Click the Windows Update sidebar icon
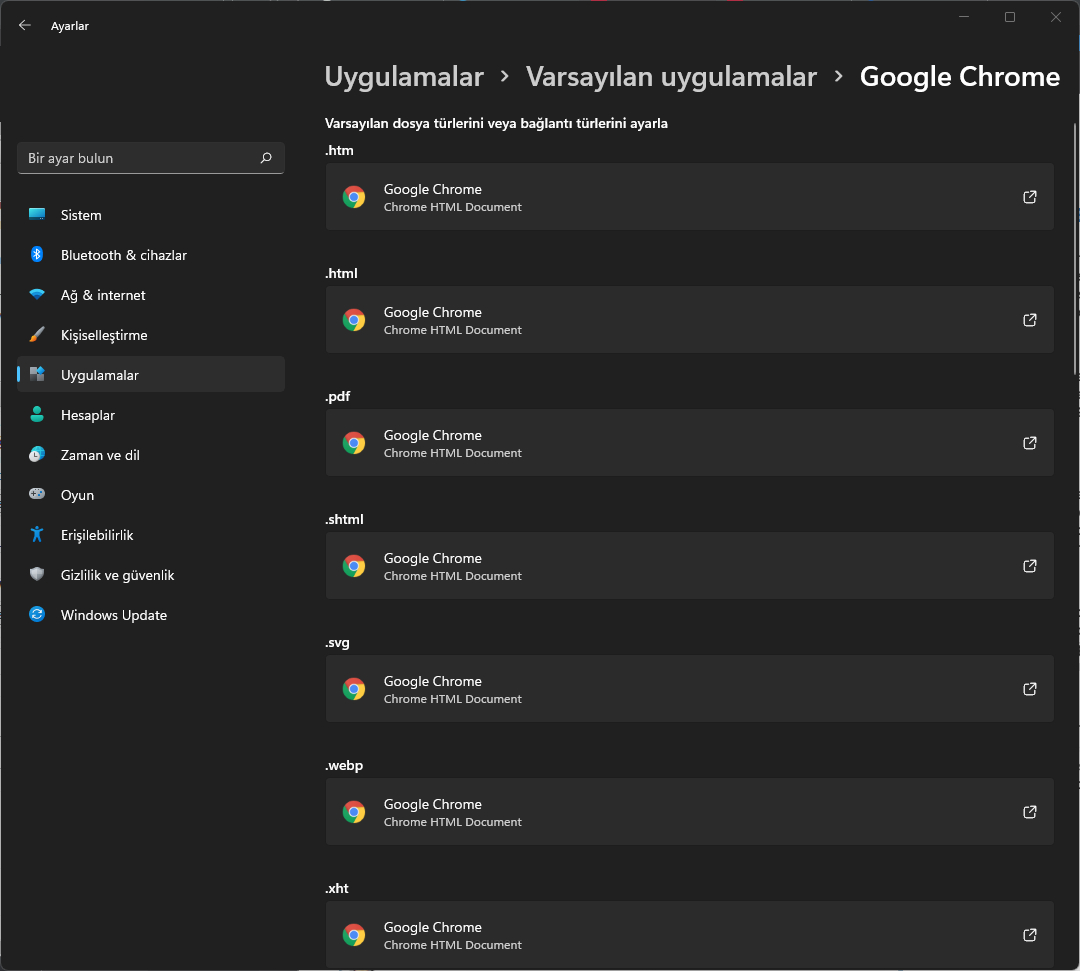 (x=37, y=615)
